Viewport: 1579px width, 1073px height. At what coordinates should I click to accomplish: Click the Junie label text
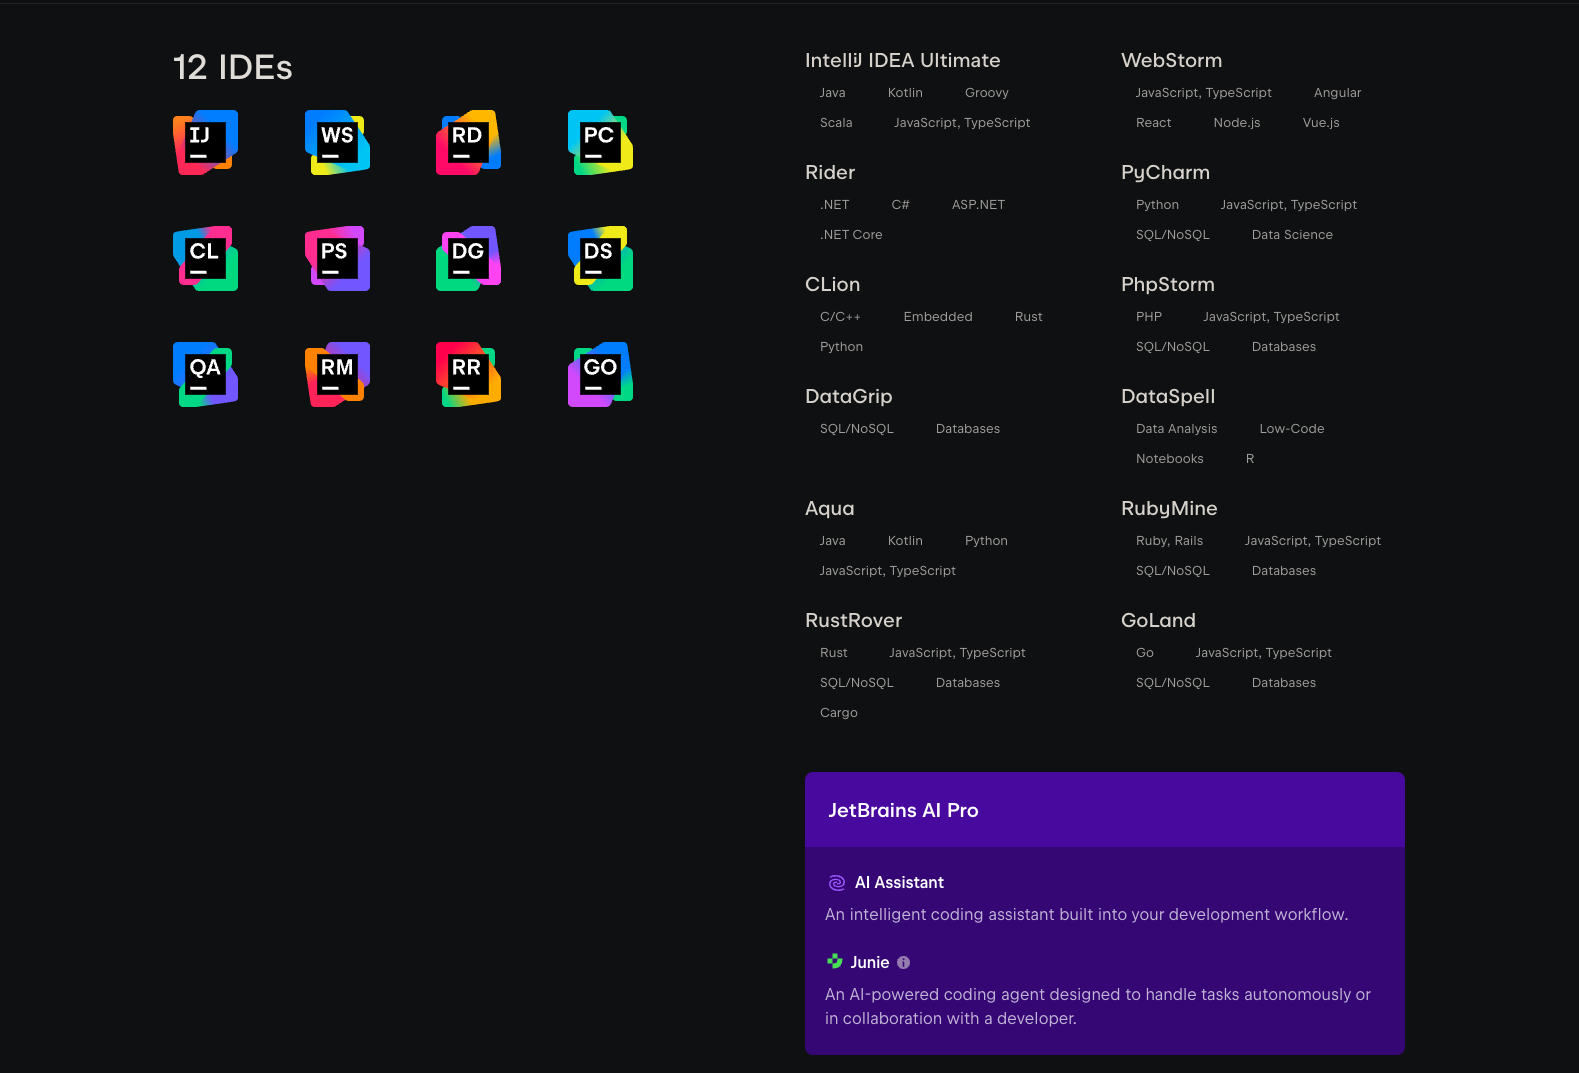(x=870, y=963)
